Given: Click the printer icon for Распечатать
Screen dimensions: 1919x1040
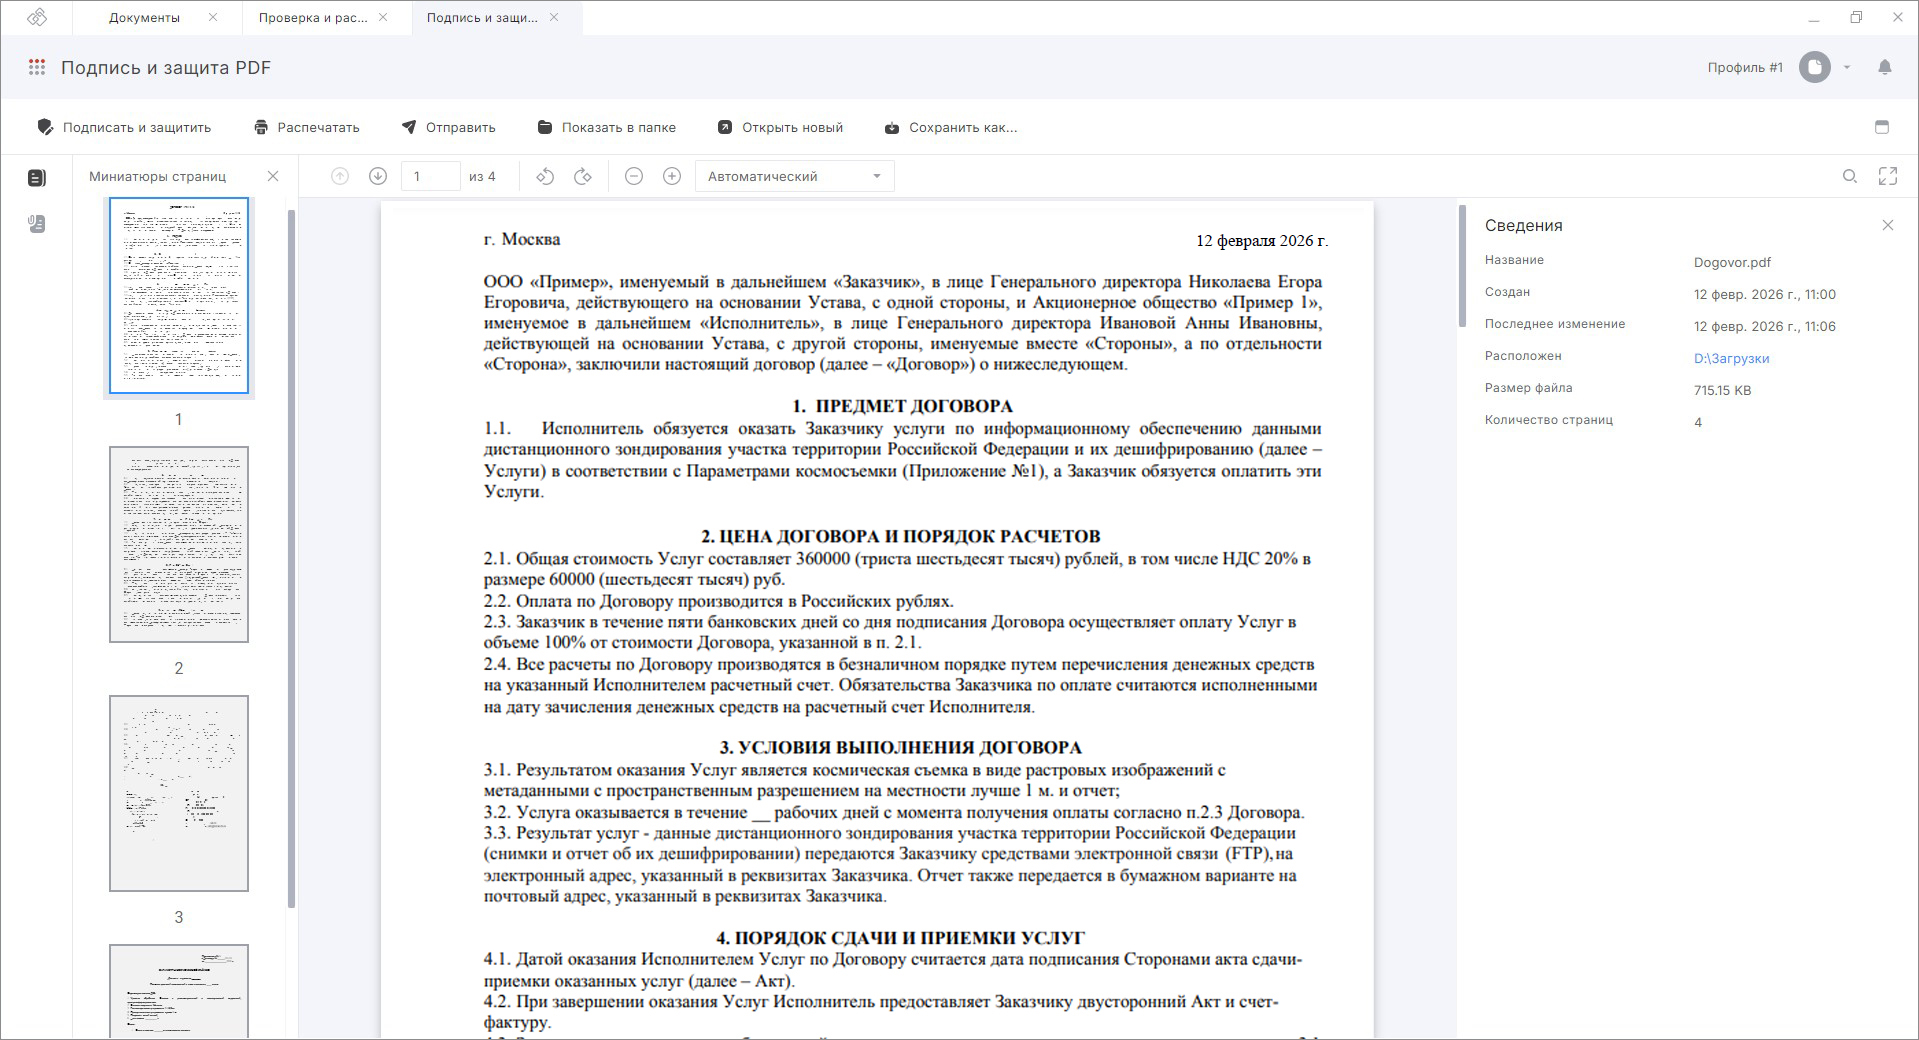Looking at the screenshot, I should 261,127.
